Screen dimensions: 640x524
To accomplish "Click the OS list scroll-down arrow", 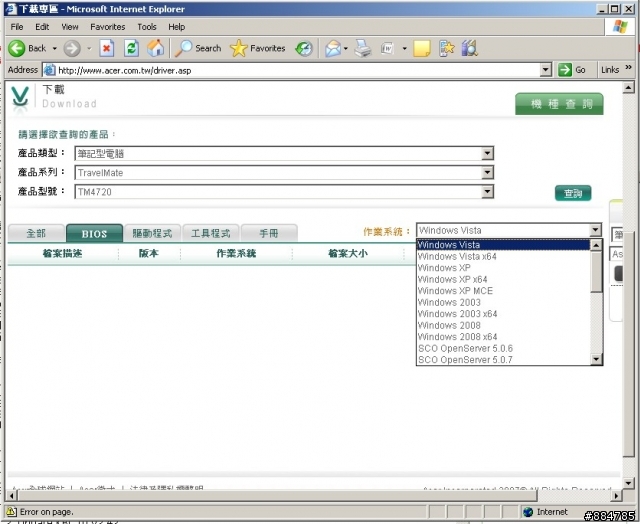I will pyautogui.click(x=596, y=359).
